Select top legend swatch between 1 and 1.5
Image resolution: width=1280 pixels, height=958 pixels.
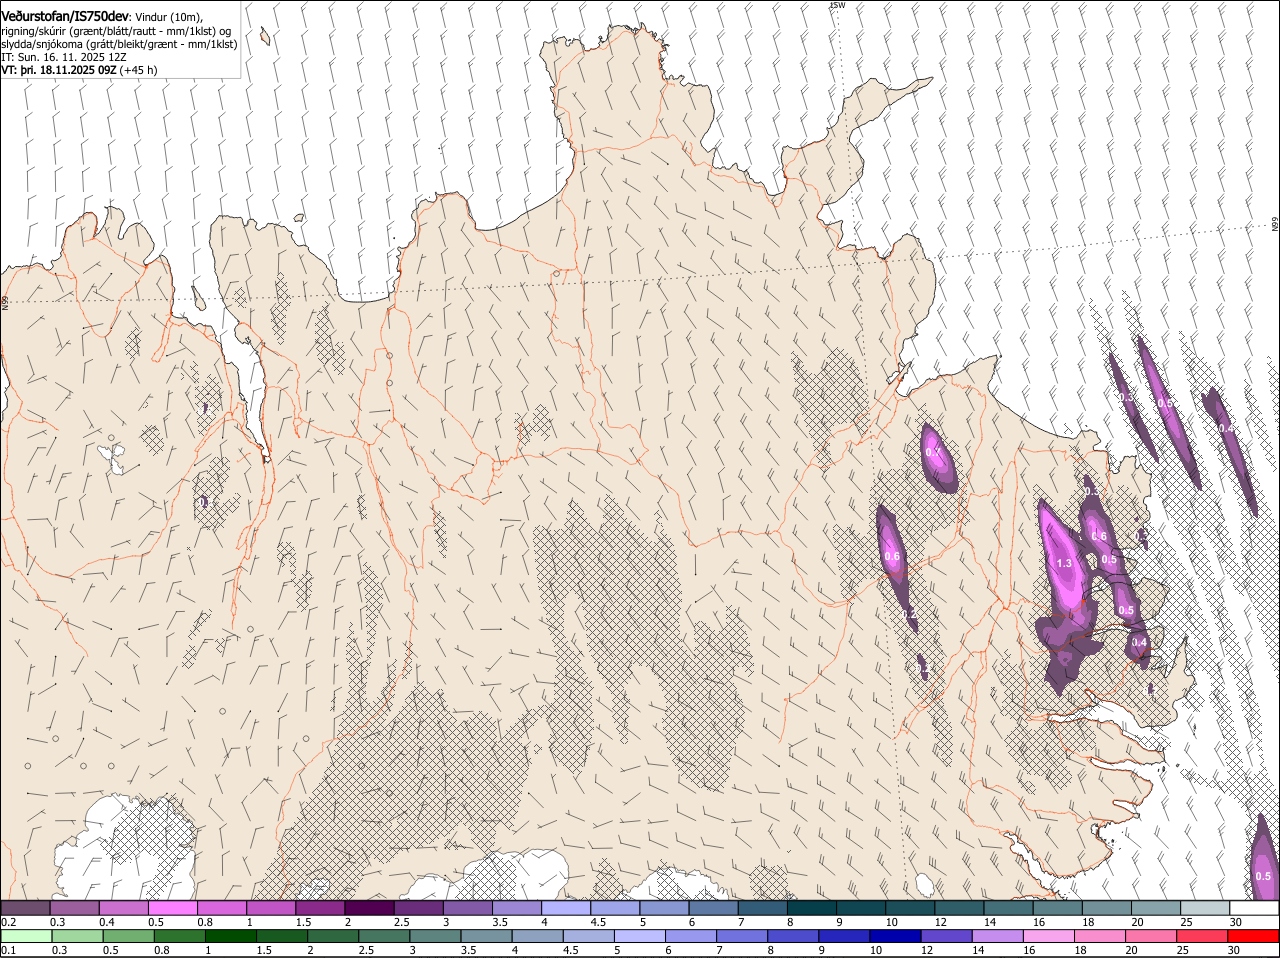pos(271,907)
